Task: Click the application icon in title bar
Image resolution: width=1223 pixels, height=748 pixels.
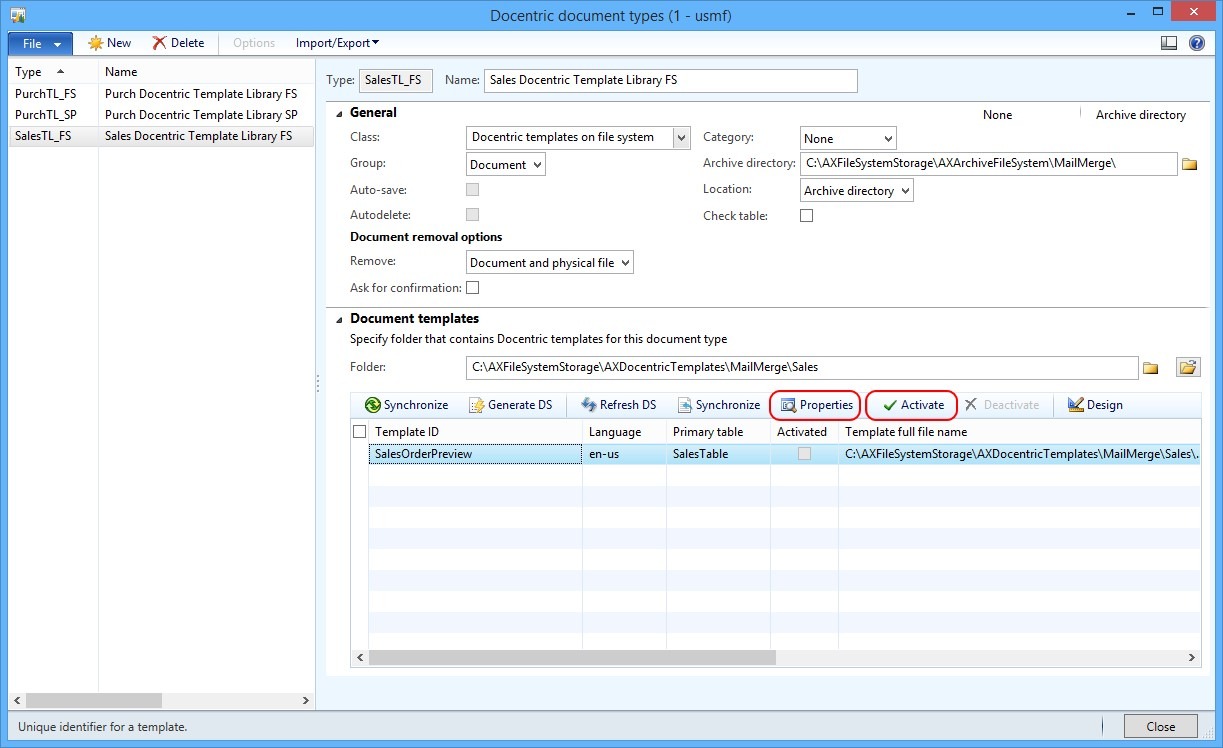Action: coord(18,15)
